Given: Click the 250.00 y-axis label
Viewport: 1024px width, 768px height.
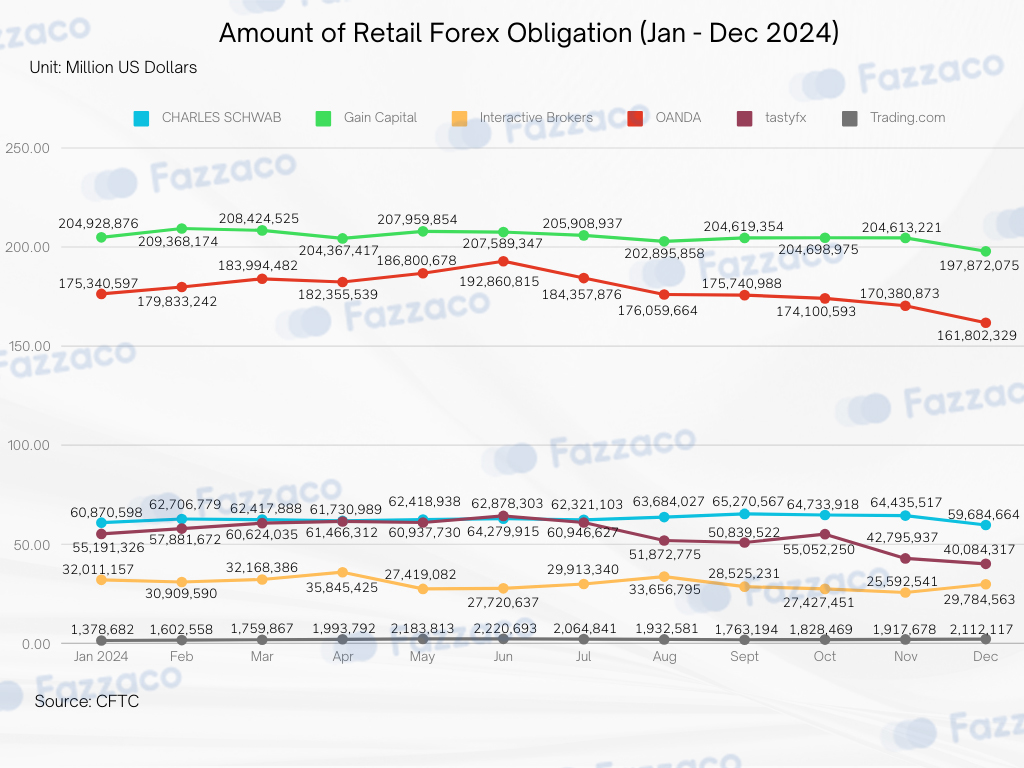Looking at the screenshot, I should pyautogui.click(x=27, y=148).
